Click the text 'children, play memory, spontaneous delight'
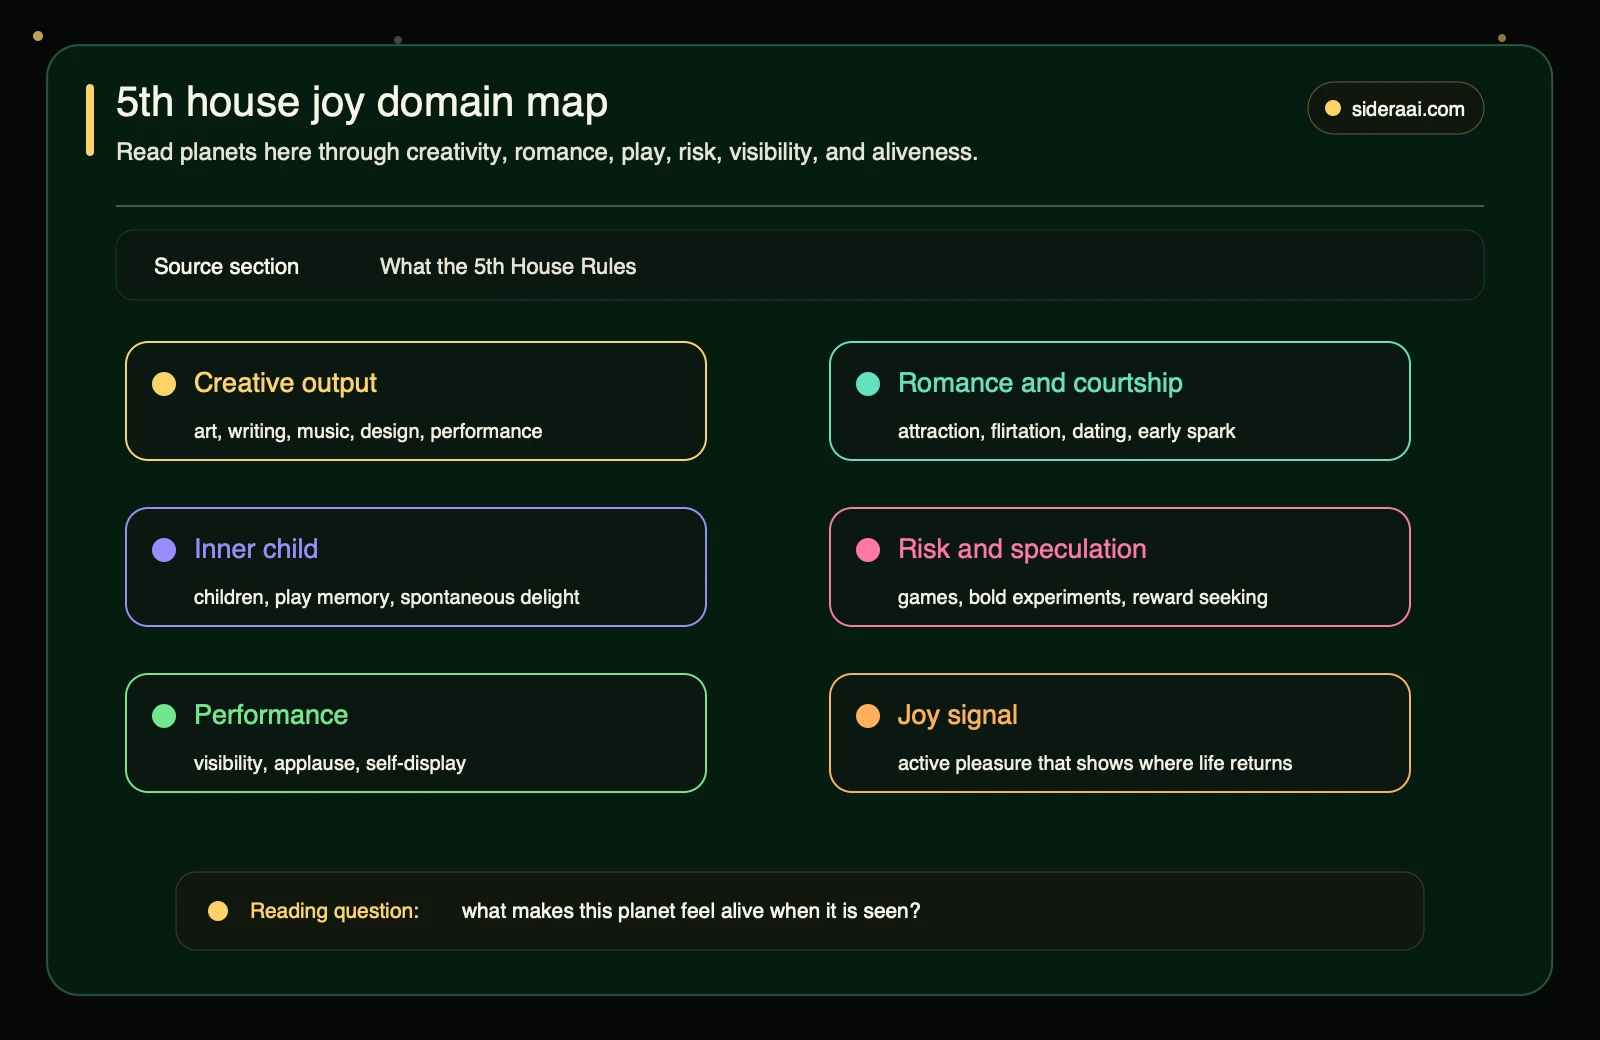Viewport: 1600px width, 1040px height. [x=386, y=597]
